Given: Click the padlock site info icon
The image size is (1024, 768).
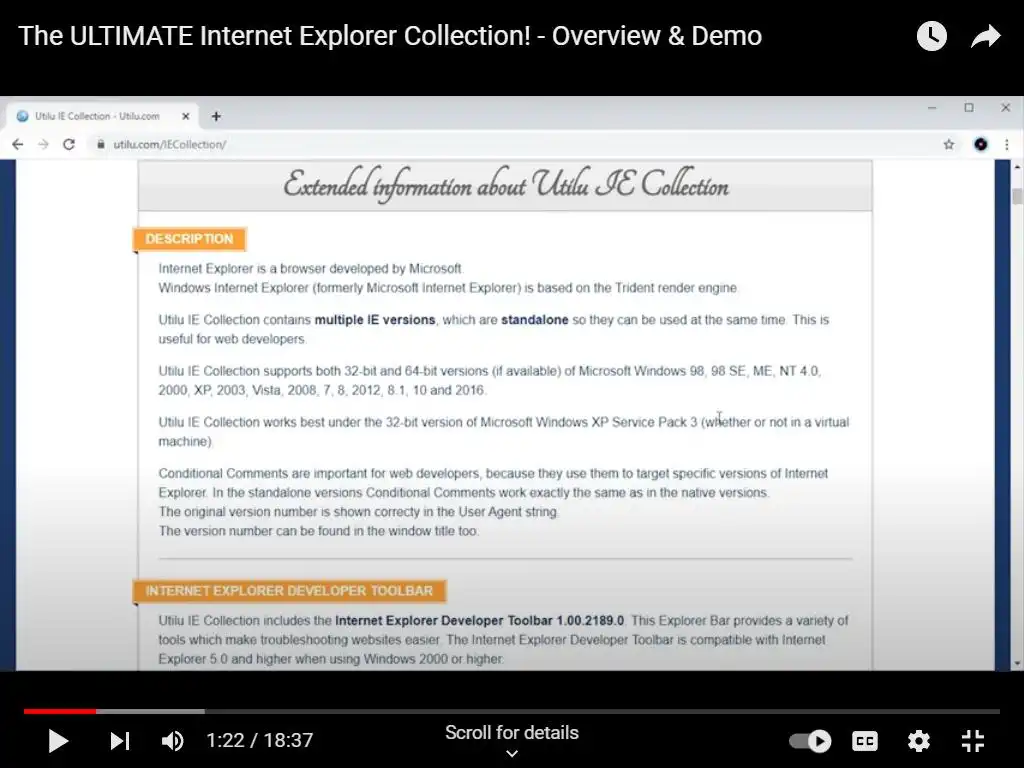Looking at the screenshot, I should point(101,144).
